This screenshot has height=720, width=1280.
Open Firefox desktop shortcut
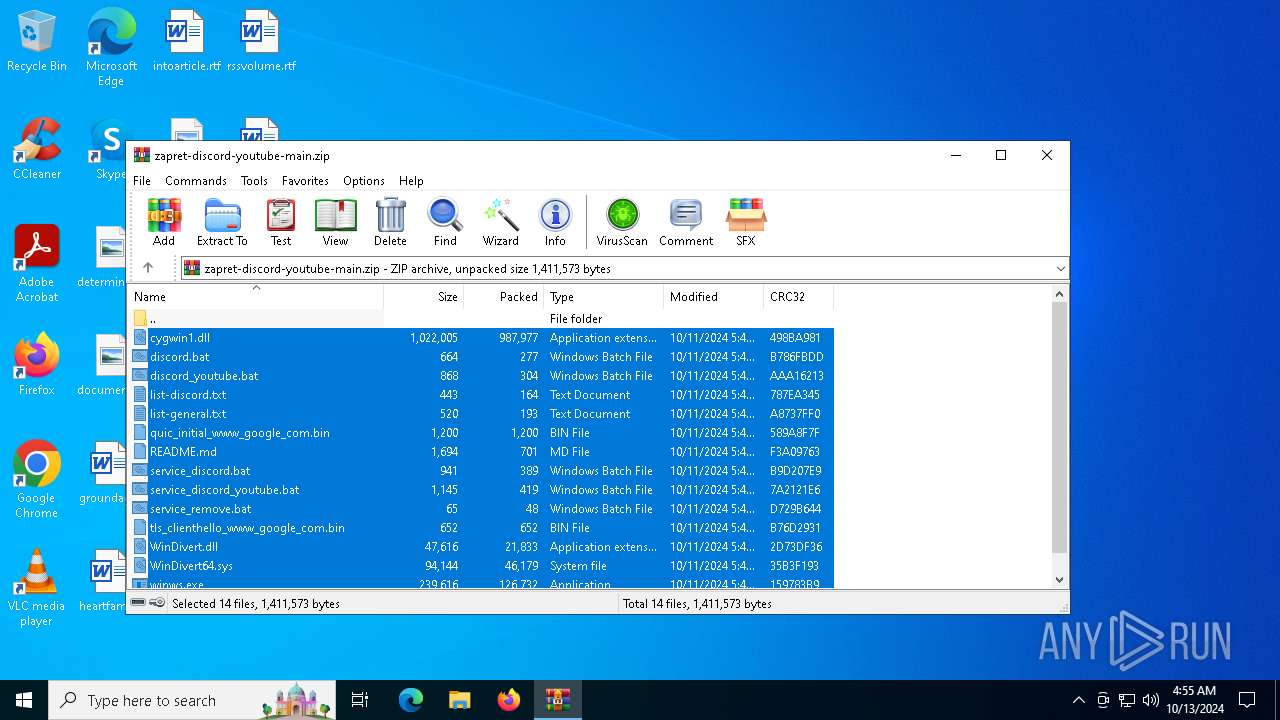(37, 365)
